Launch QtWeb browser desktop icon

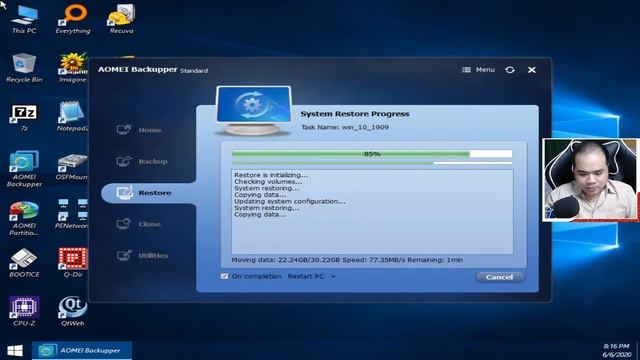pyautogui.click(x=73, y=311)
